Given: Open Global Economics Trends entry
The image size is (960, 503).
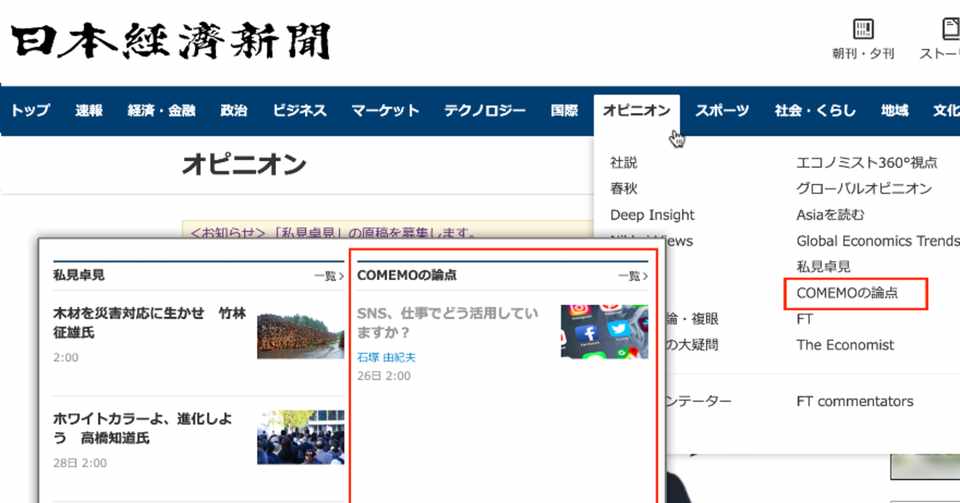Looking at the screenshot, I should (x=877, y=241).
